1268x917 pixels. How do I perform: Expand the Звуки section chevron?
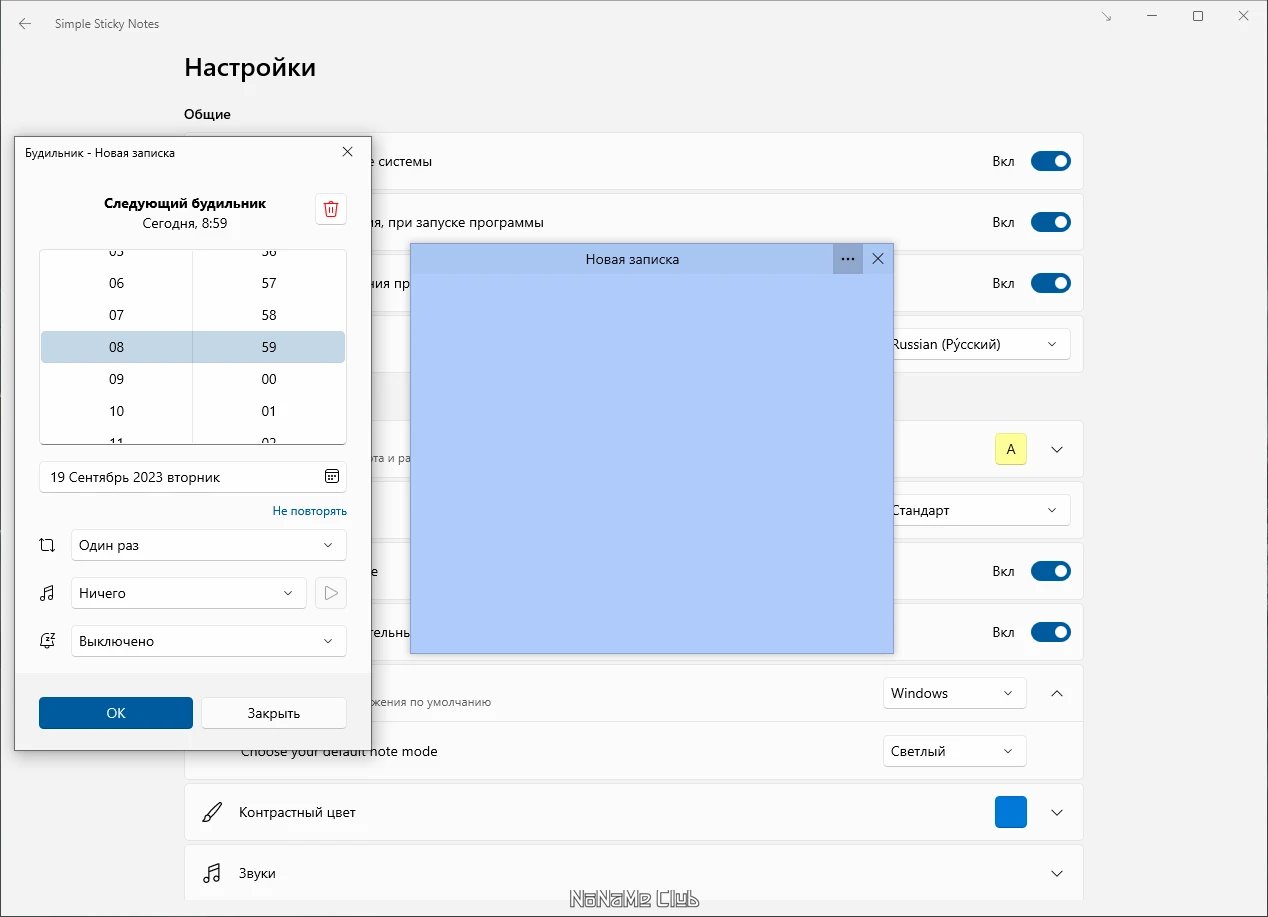tap(1057, 873)
